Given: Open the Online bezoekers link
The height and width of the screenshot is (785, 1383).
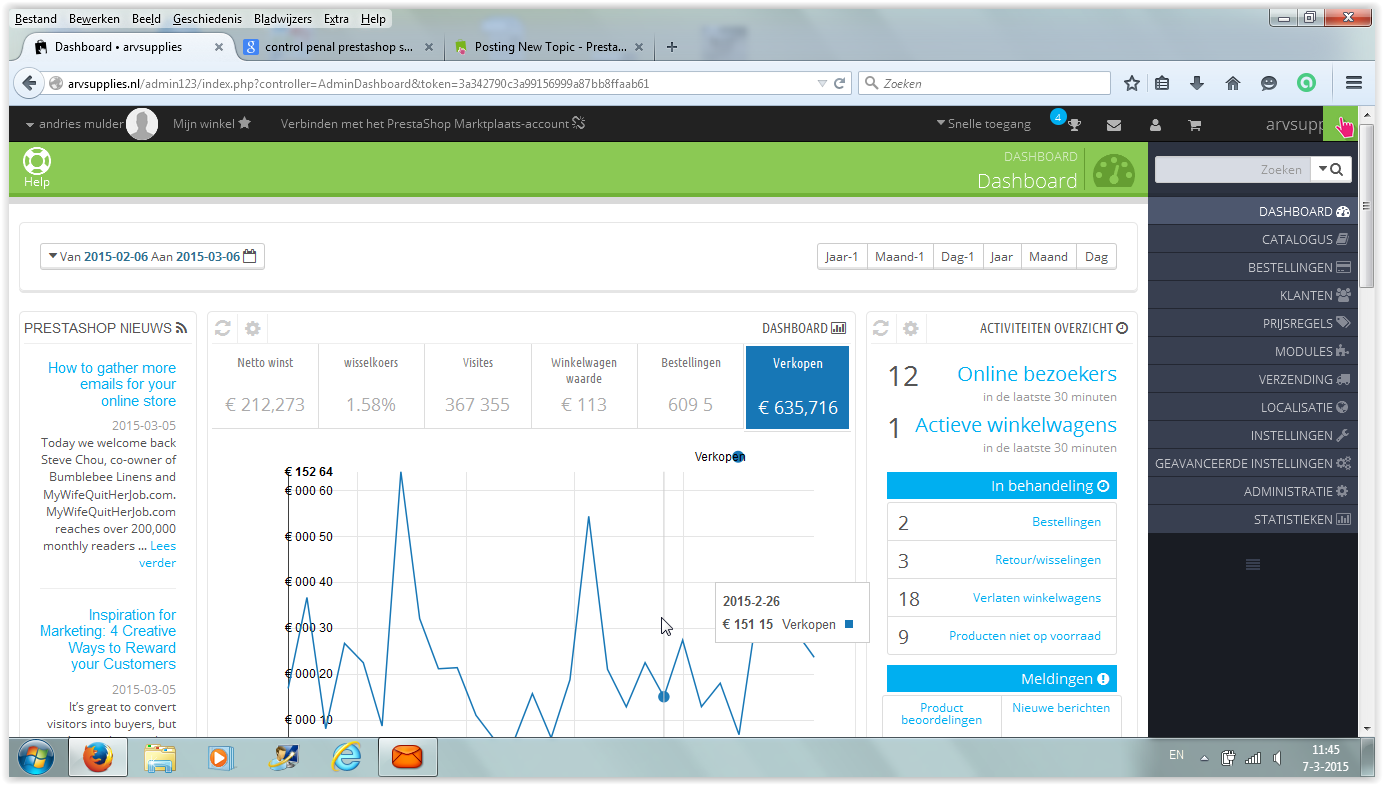Looking at the screenshot, I should (1037, 375).
